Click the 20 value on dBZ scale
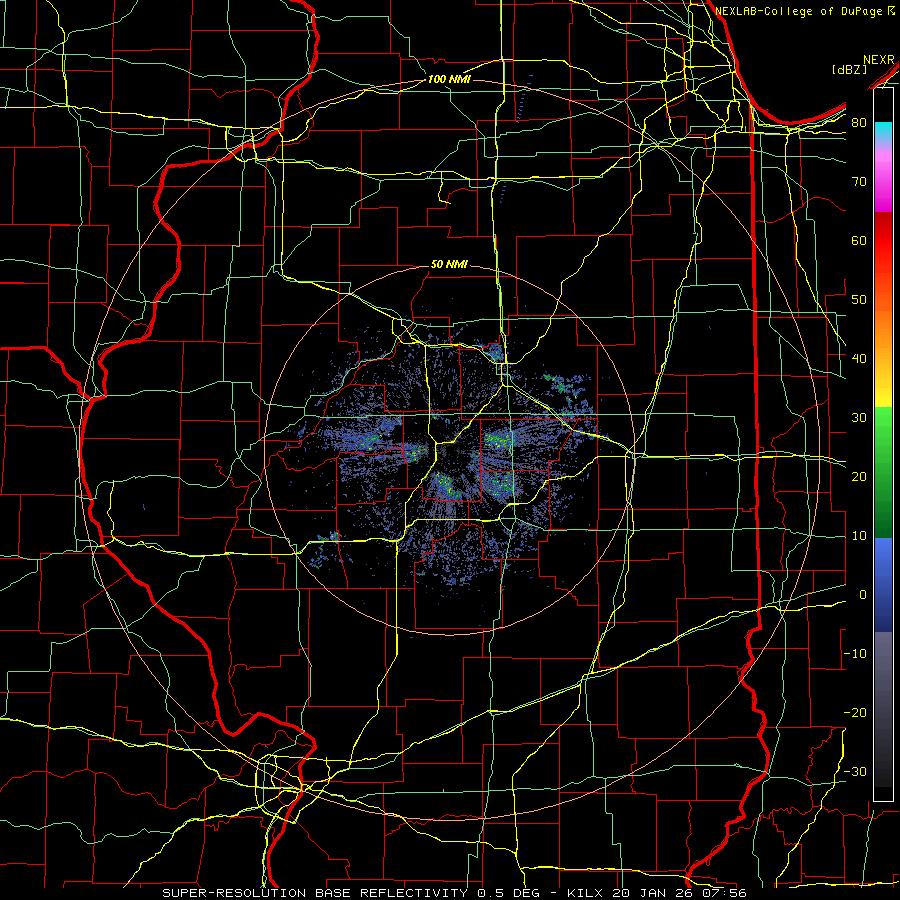This screenshot has height=900, width=900. click(x=859, y=477)
